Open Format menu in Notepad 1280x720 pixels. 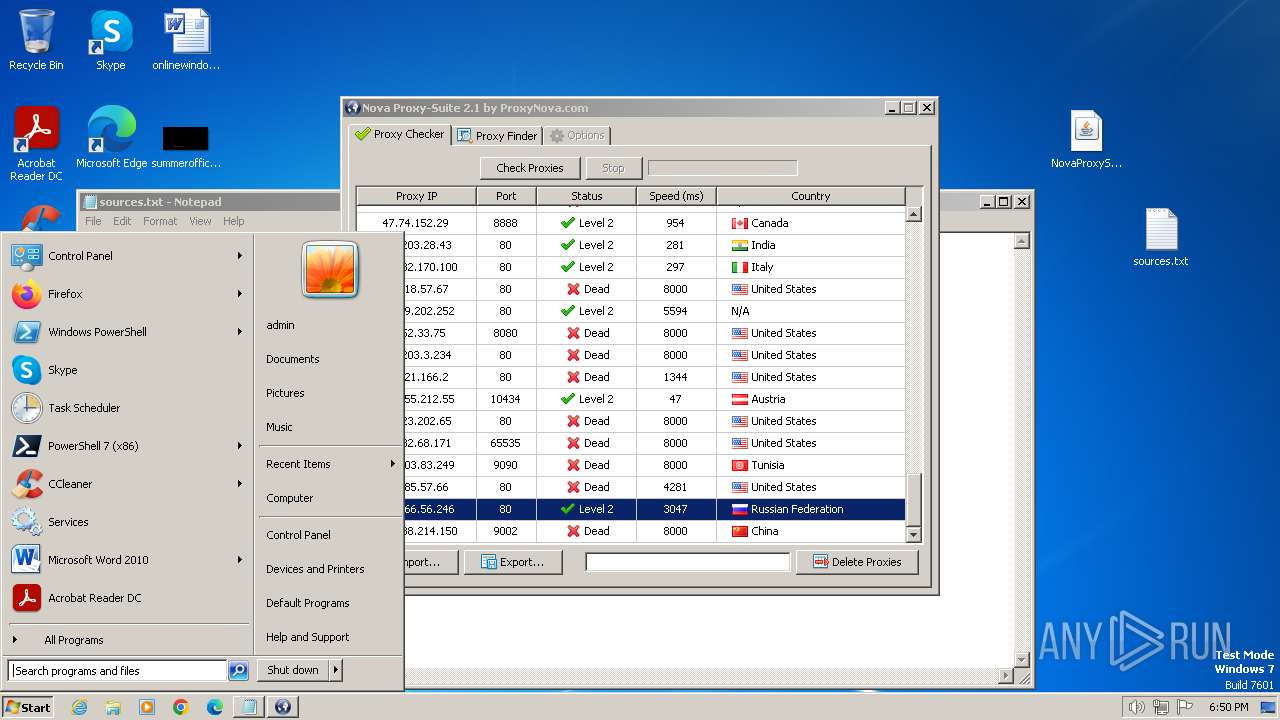tap(160, 221)
